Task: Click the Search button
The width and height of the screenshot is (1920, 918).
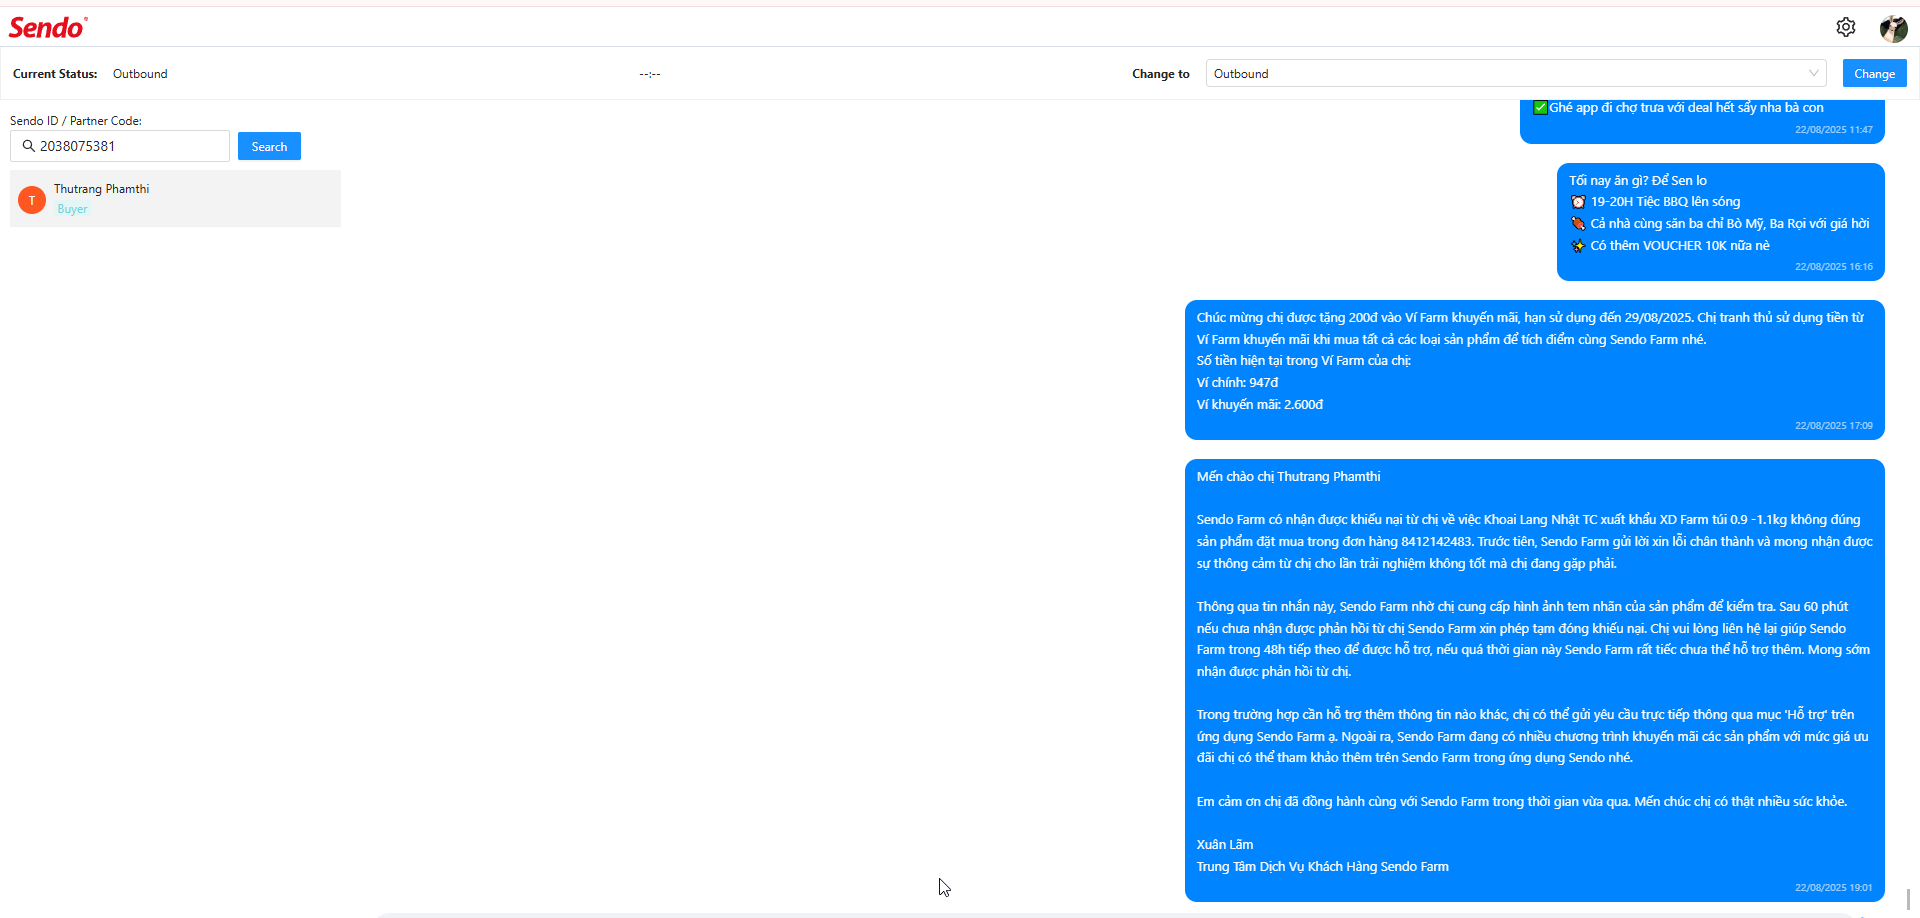Action: point(269,146)
